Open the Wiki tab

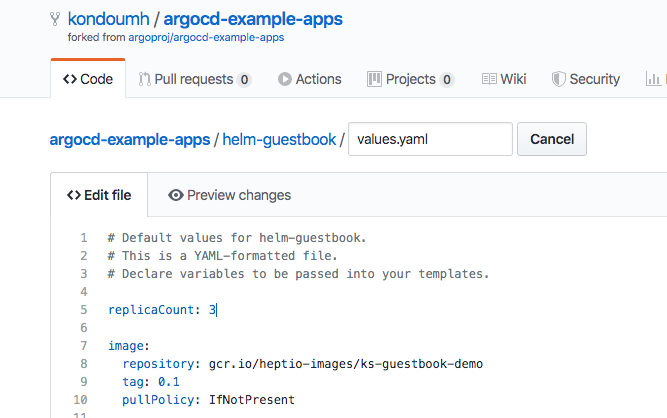pyautogui.click(x=504, y=79)
